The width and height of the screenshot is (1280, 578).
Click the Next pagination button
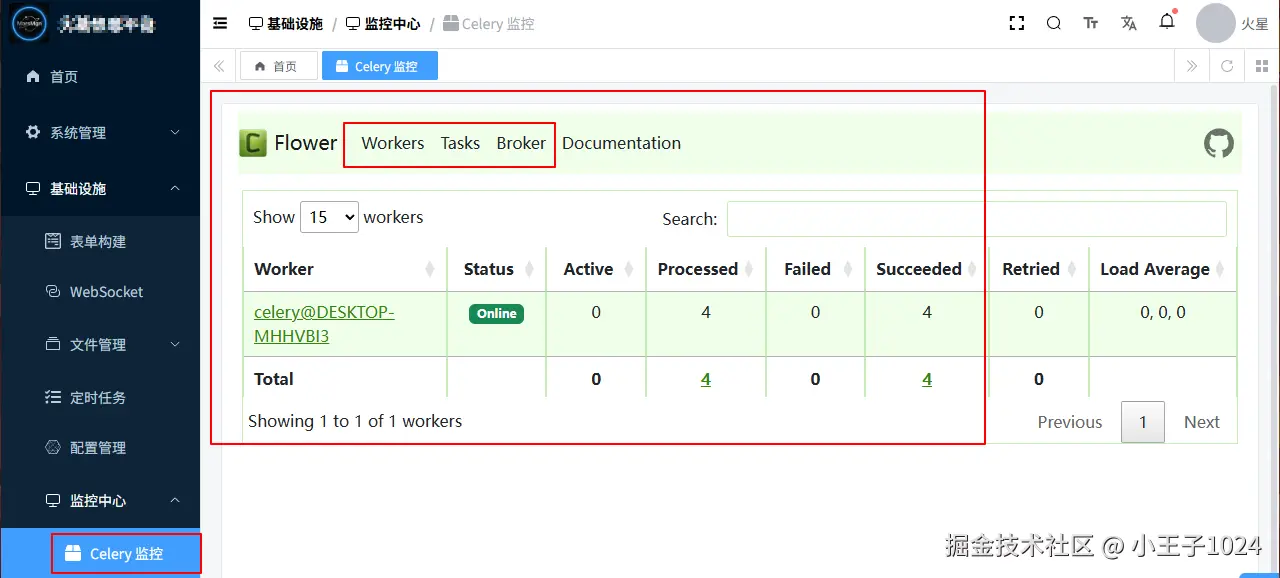tap(1201, 422)
